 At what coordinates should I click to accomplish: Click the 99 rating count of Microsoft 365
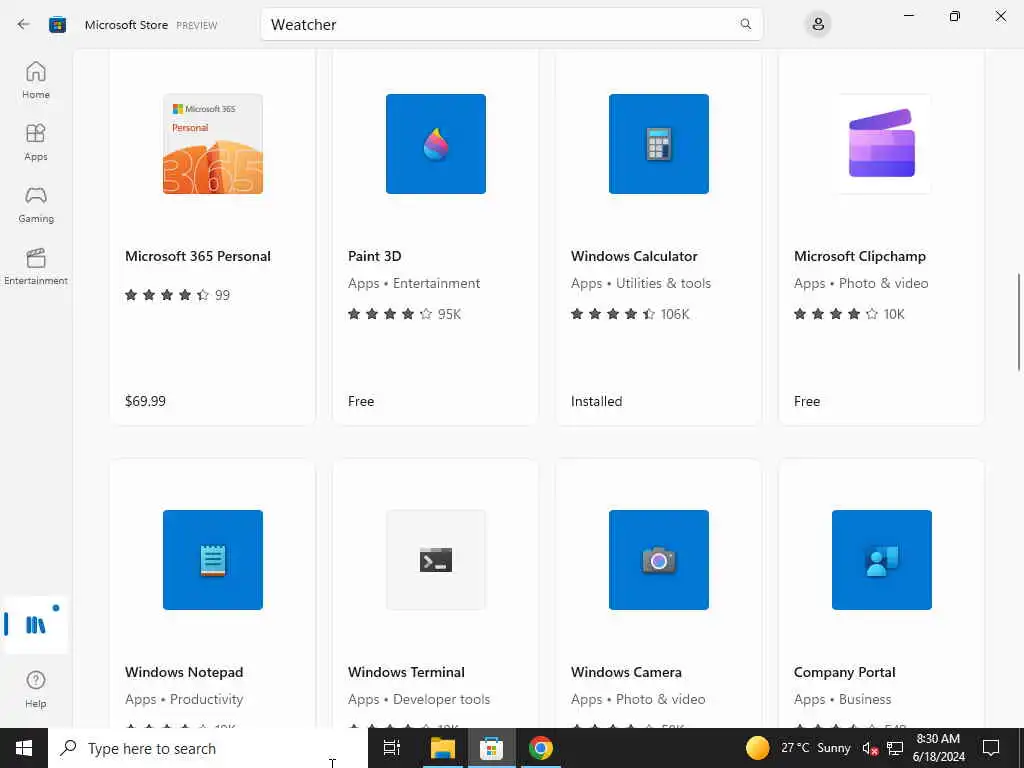[223, 295]
